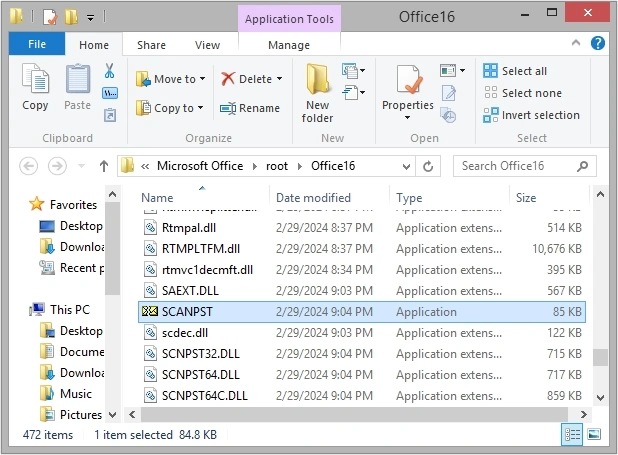
Task: Sort by the Size column header
Action: point(549,197)
